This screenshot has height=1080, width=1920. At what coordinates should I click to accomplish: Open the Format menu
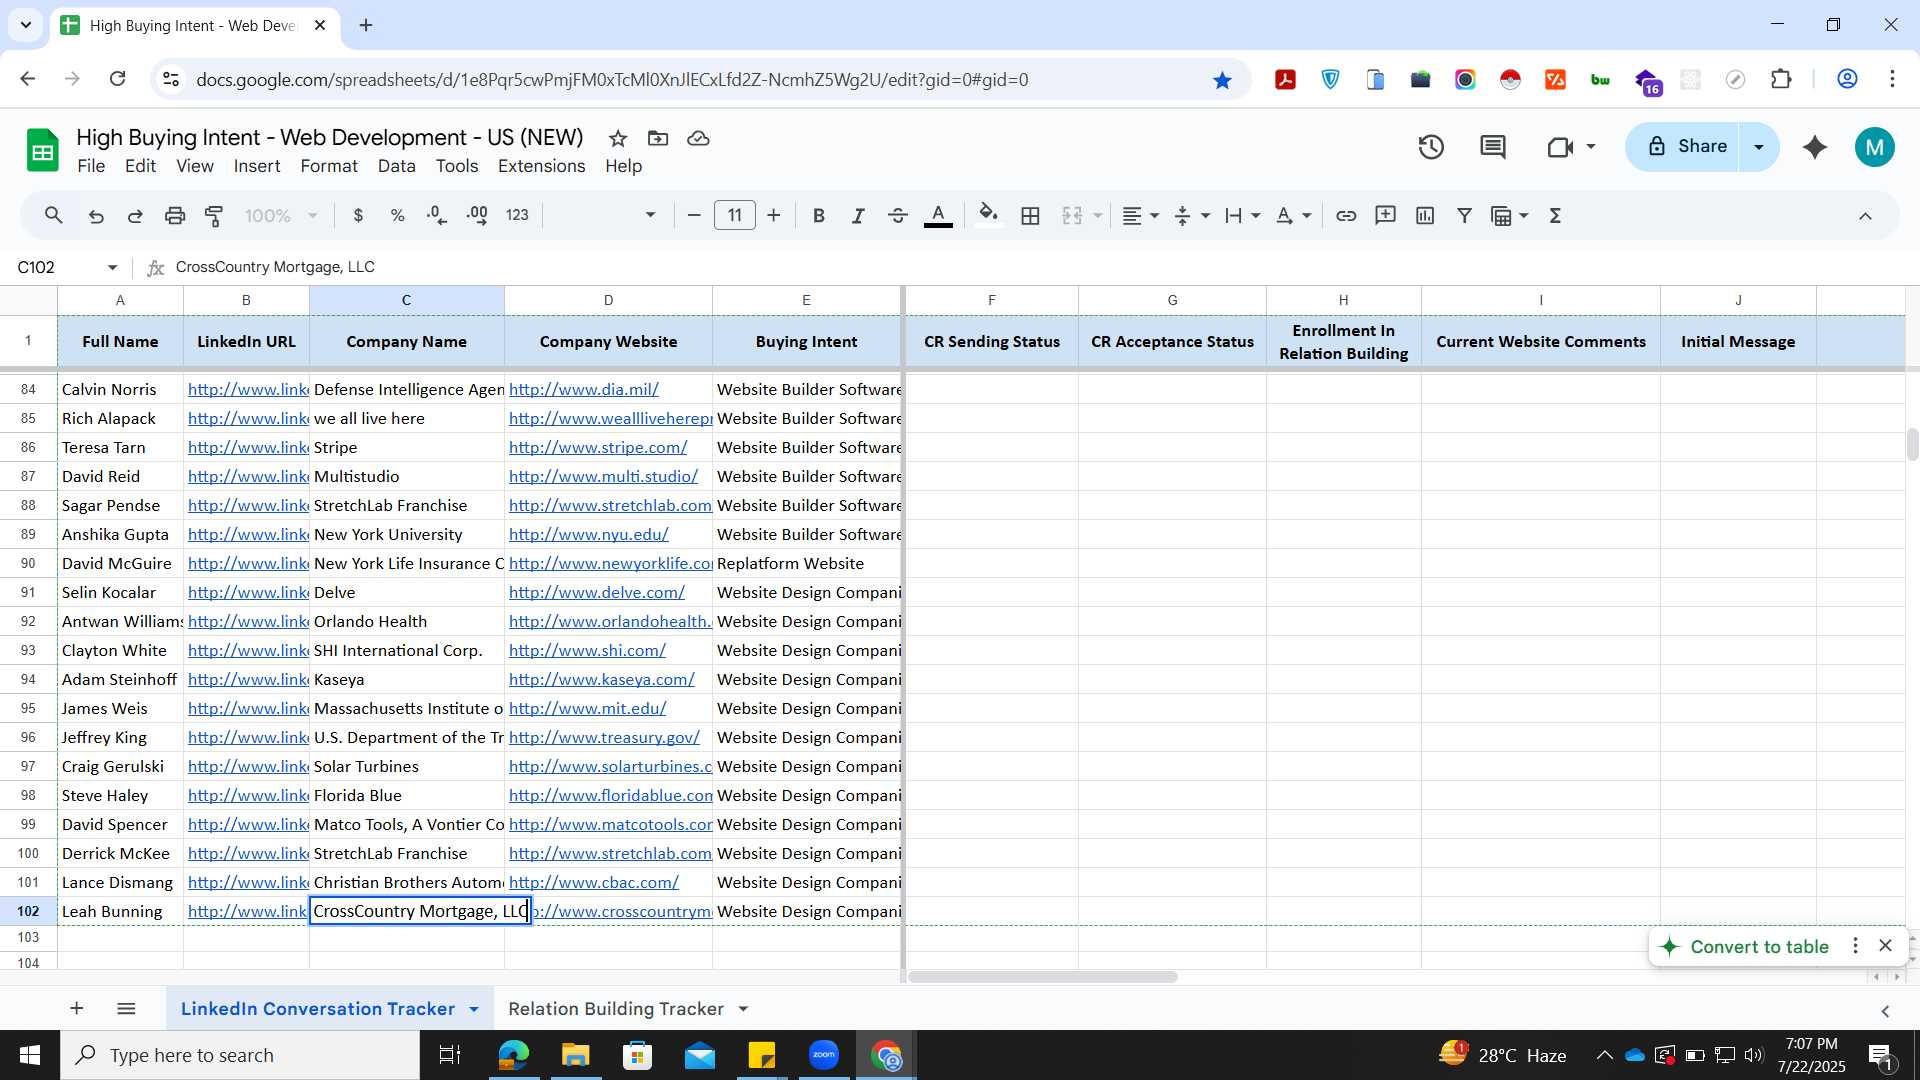[x=329, y=166]
